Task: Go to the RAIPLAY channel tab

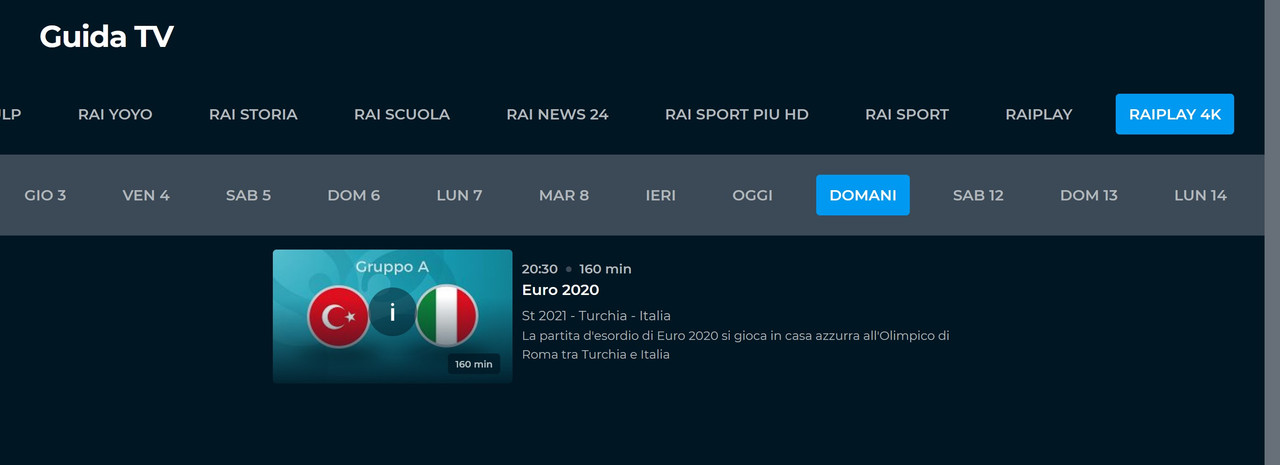Action: tap(1039, 114)
